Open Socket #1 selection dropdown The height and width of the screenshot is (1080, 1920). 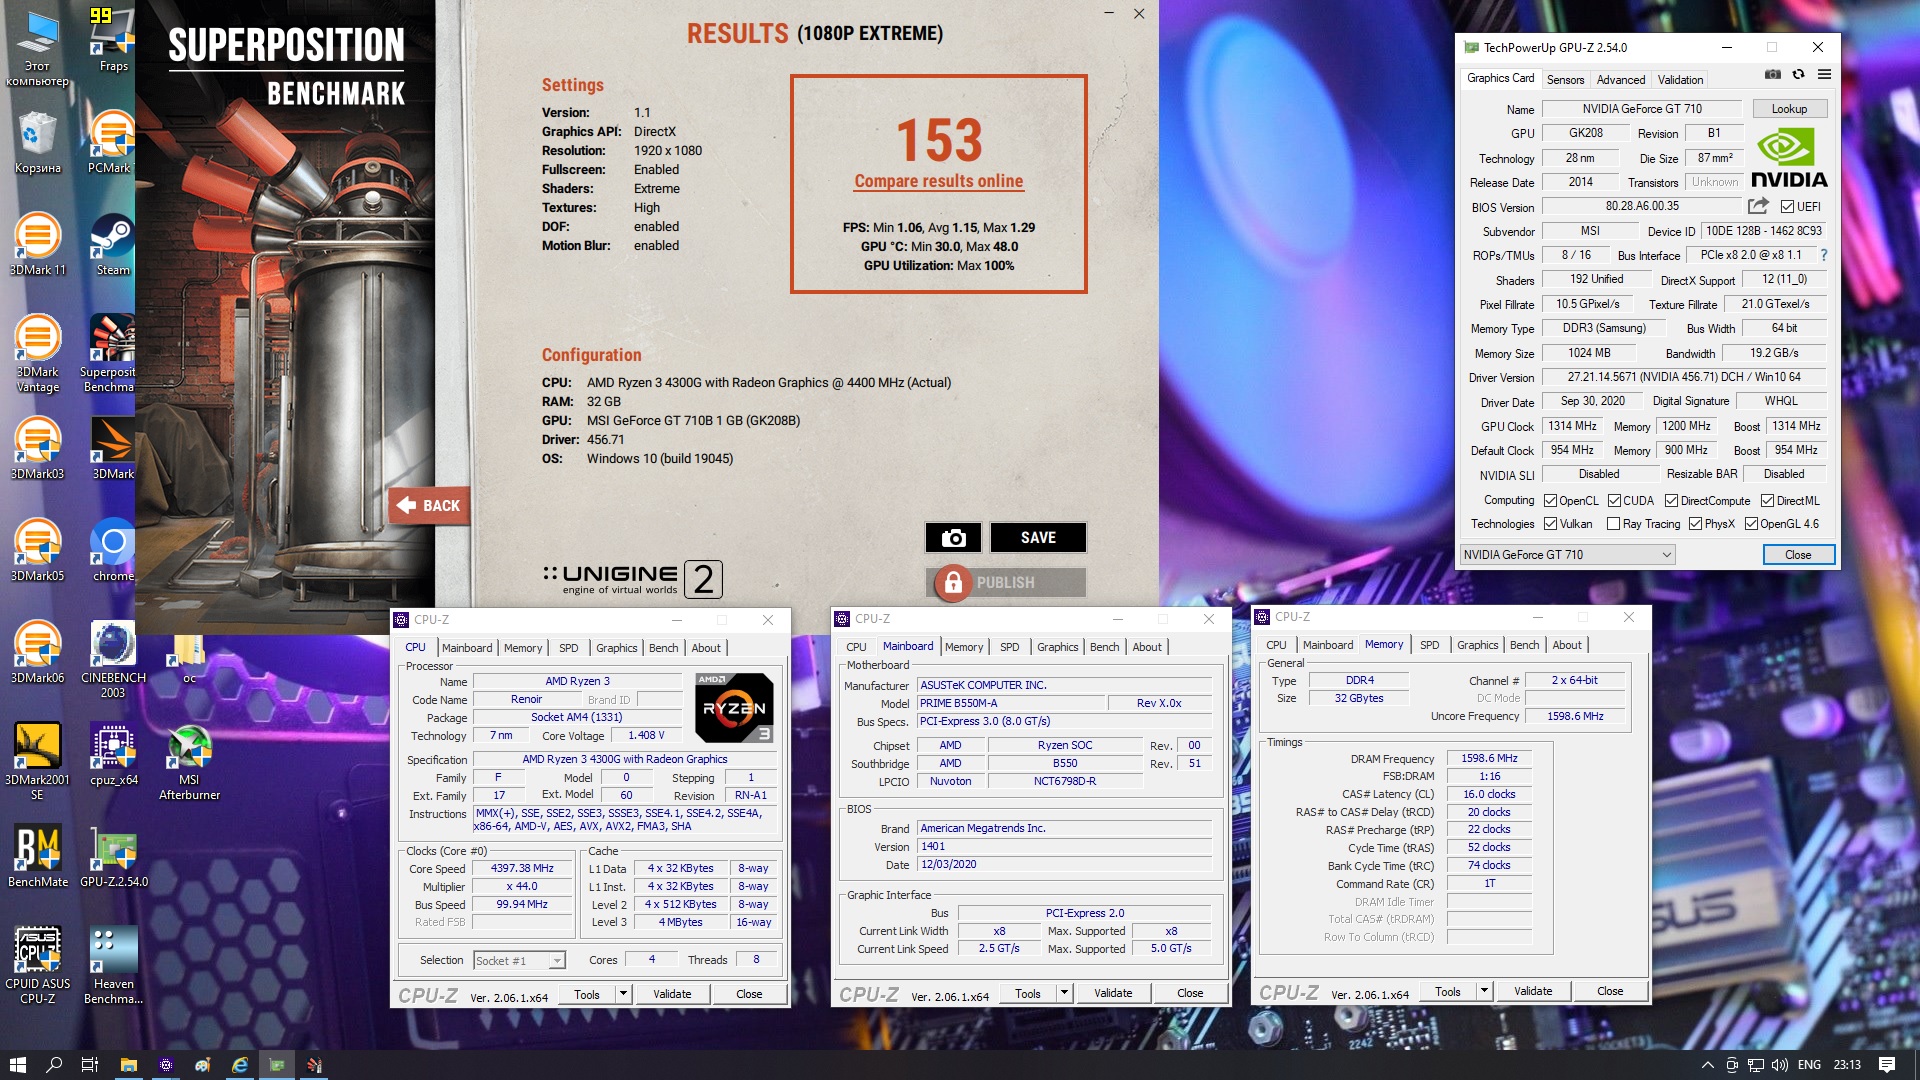(519, 961)
